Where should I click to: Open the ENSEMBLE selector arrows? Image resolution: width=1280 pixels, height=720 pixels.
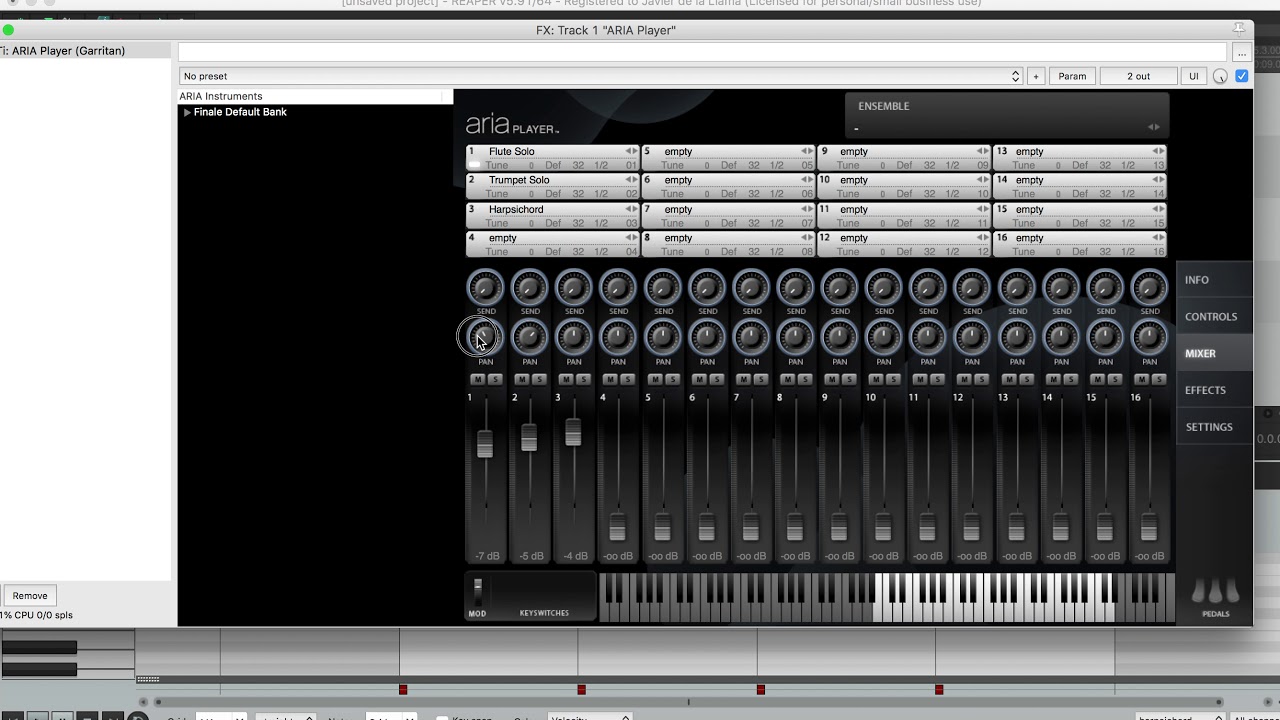point(1154,127)
